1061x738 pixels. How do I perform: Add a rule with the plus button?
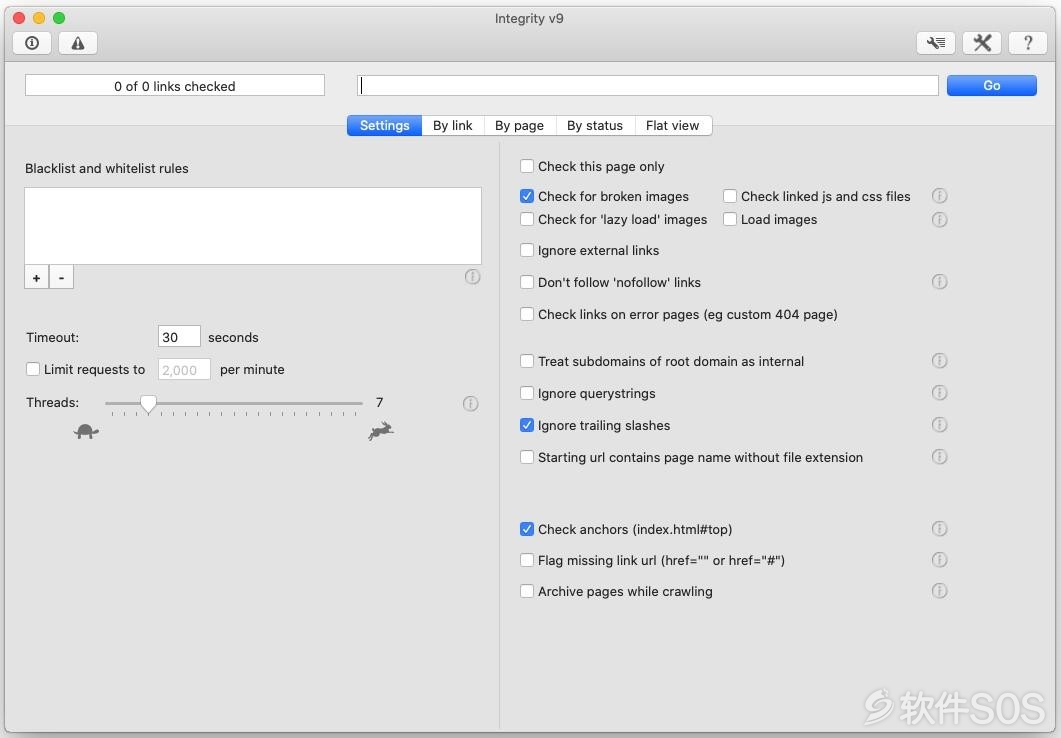(x=37, y=277)
